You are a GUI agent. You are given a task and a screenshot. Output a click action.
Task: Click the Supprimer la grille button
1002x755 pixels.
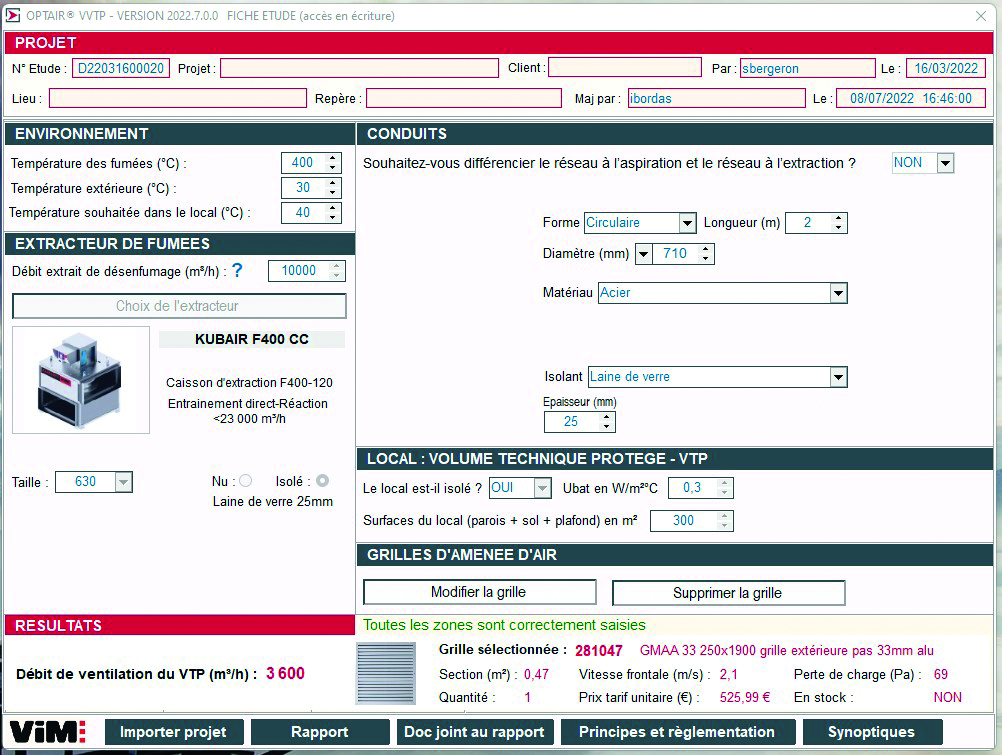point(728,593)
